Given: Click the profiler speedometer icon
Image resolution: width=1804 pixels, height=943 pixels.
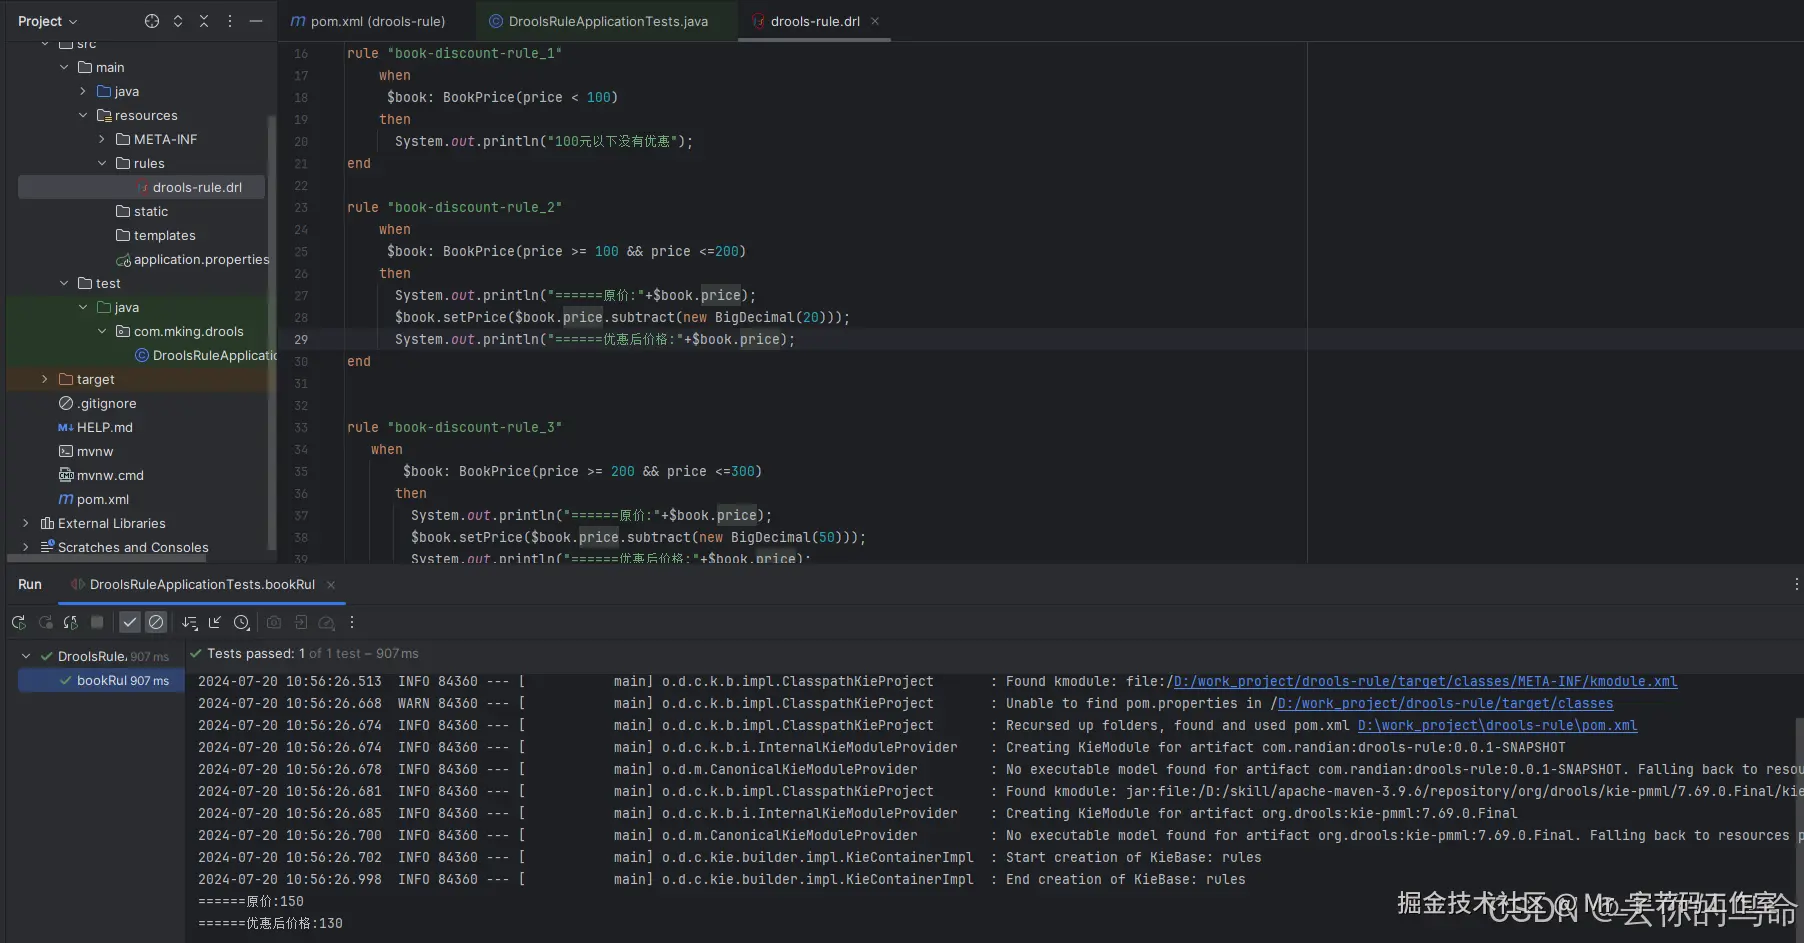Looking at the screenshot, I should point(326,622).
